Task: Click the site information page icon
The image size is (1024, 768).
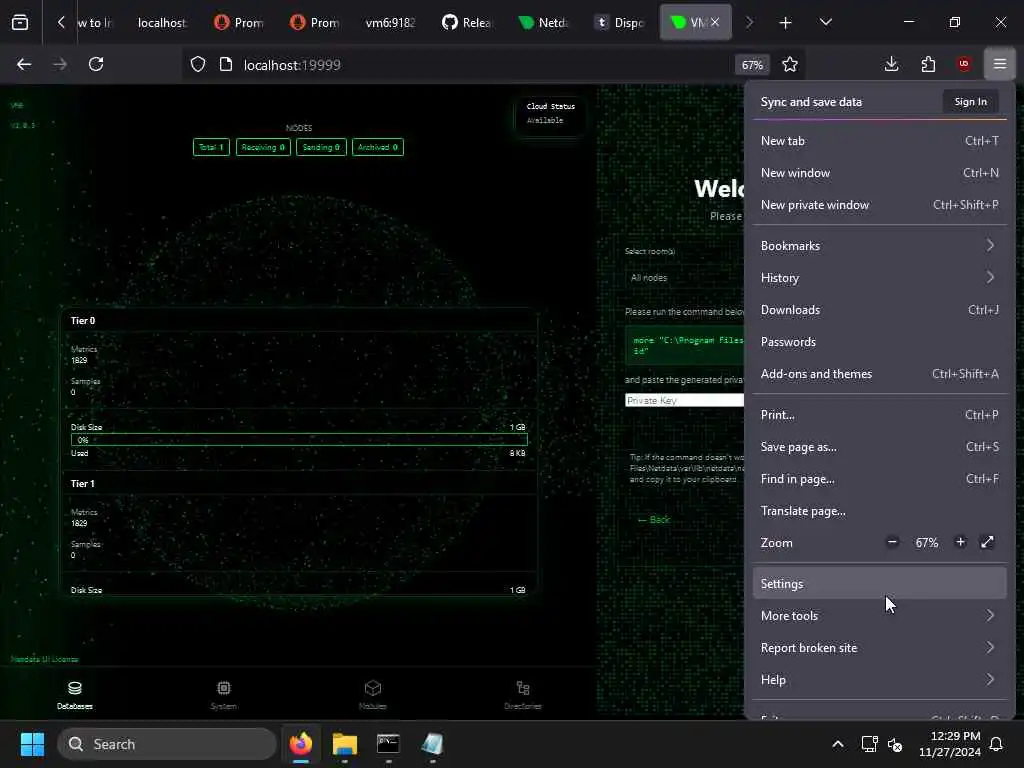Action: coord(226,65)
